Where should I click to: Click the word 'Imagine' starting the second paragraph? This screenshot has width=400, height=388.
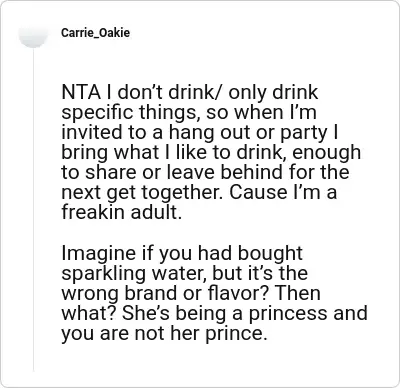[99, 253]
